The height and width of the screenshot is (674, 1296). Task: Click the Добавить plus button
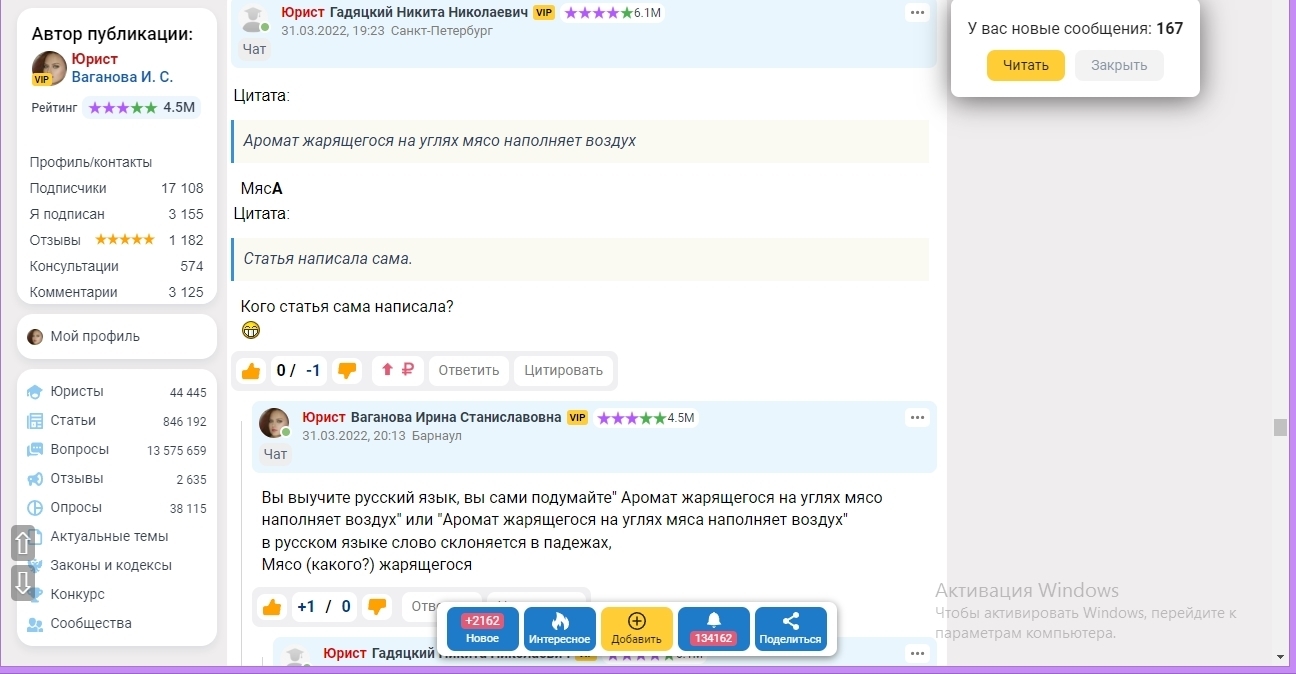click(636, 628)
